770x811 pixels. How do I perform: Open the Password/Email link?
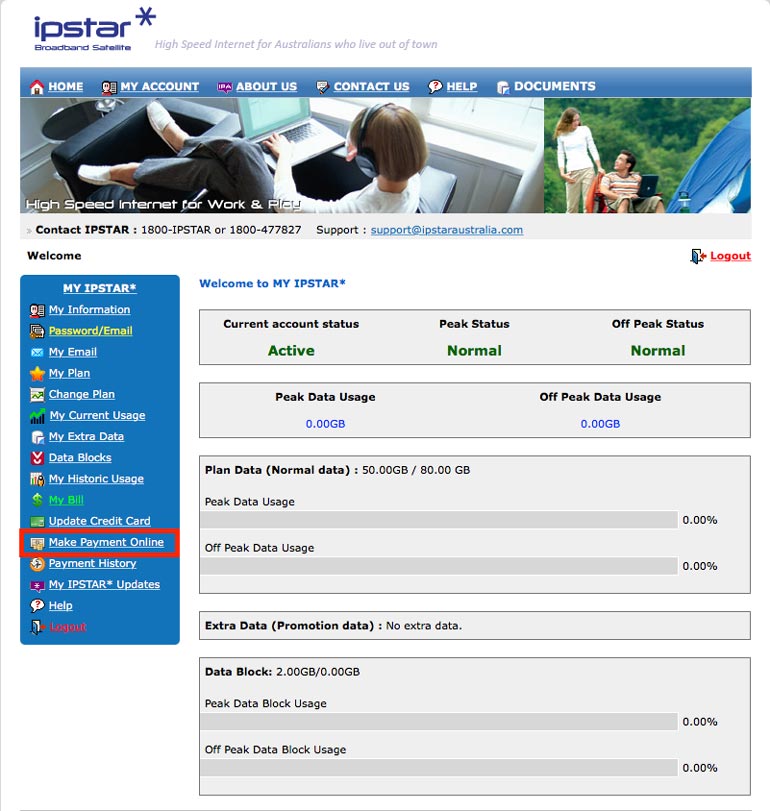[x=90, y=331]
